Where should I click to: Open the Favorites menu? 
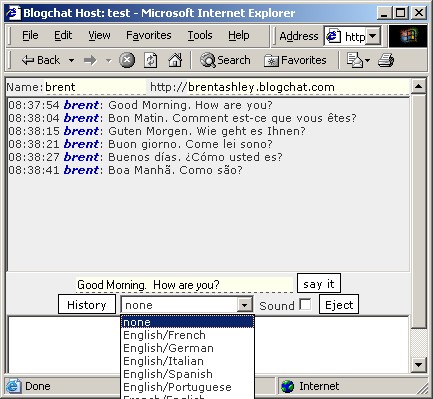point(149,35)
